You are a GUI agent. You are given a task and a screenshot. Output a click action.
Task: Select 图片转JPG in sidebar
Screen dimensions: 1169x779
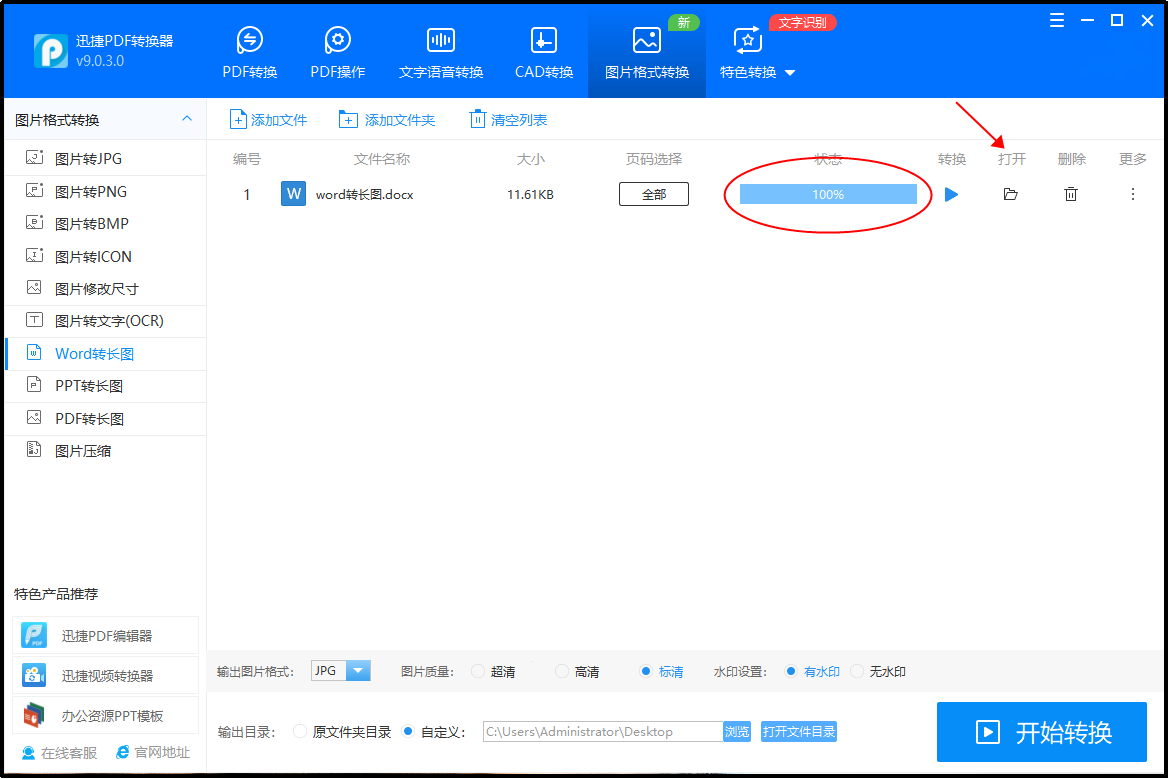tap(105, 159)
